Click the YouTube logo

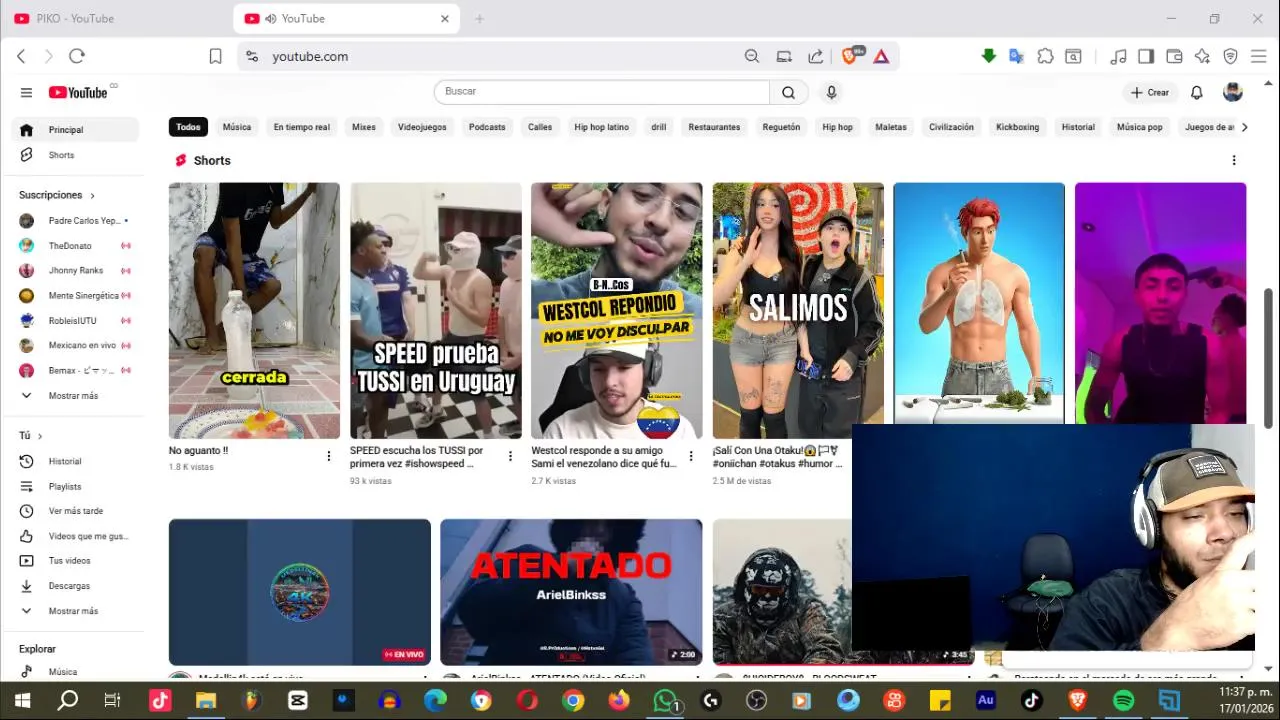click(x=78, y=92)
